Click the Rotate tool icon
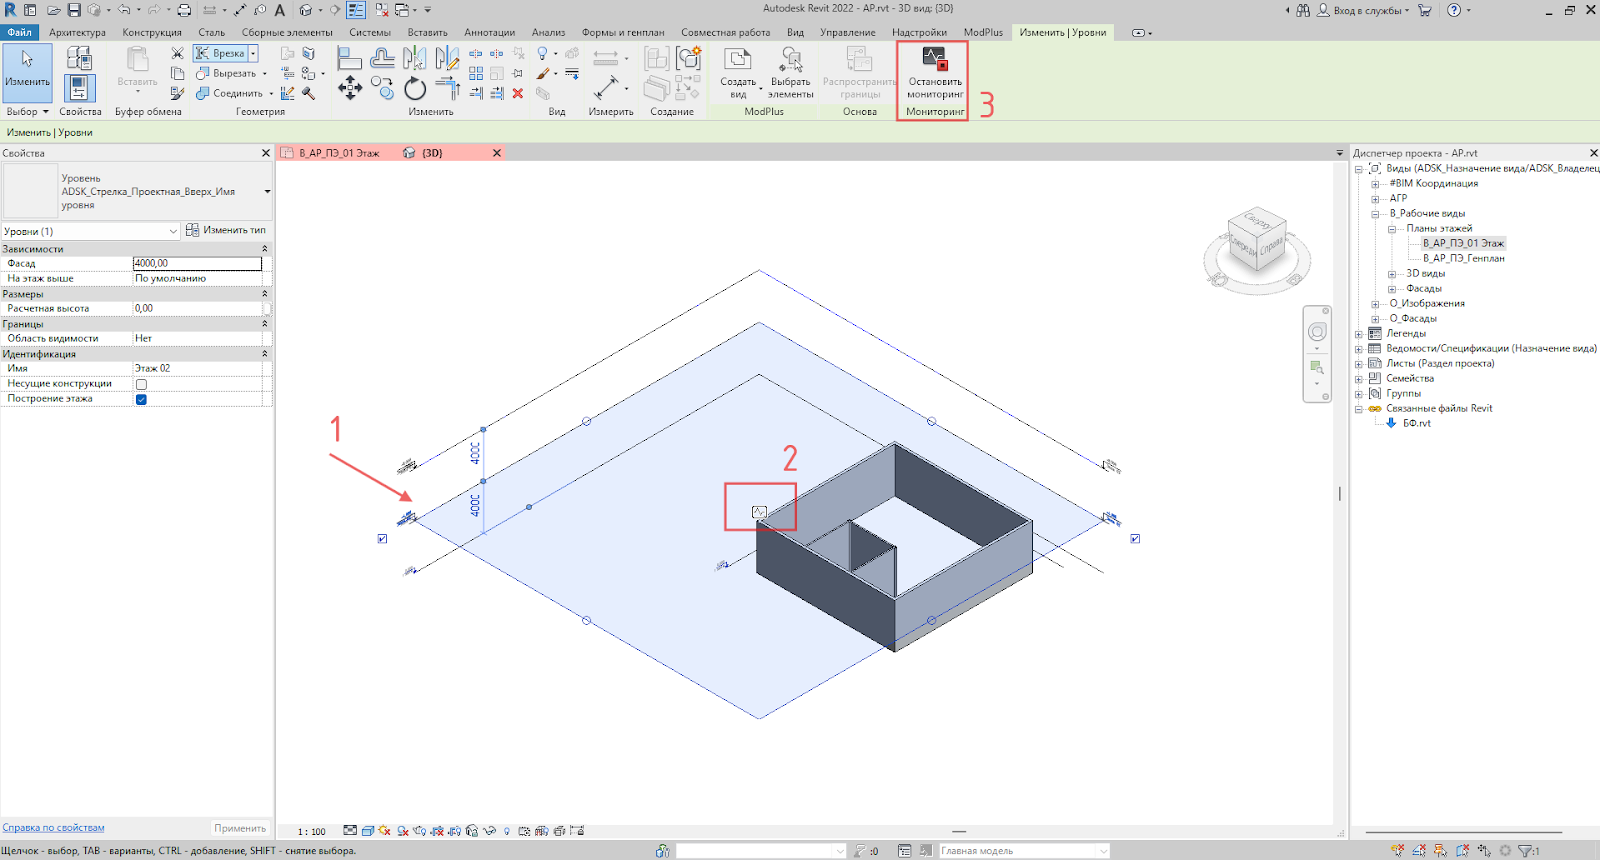 coord(415,89)
